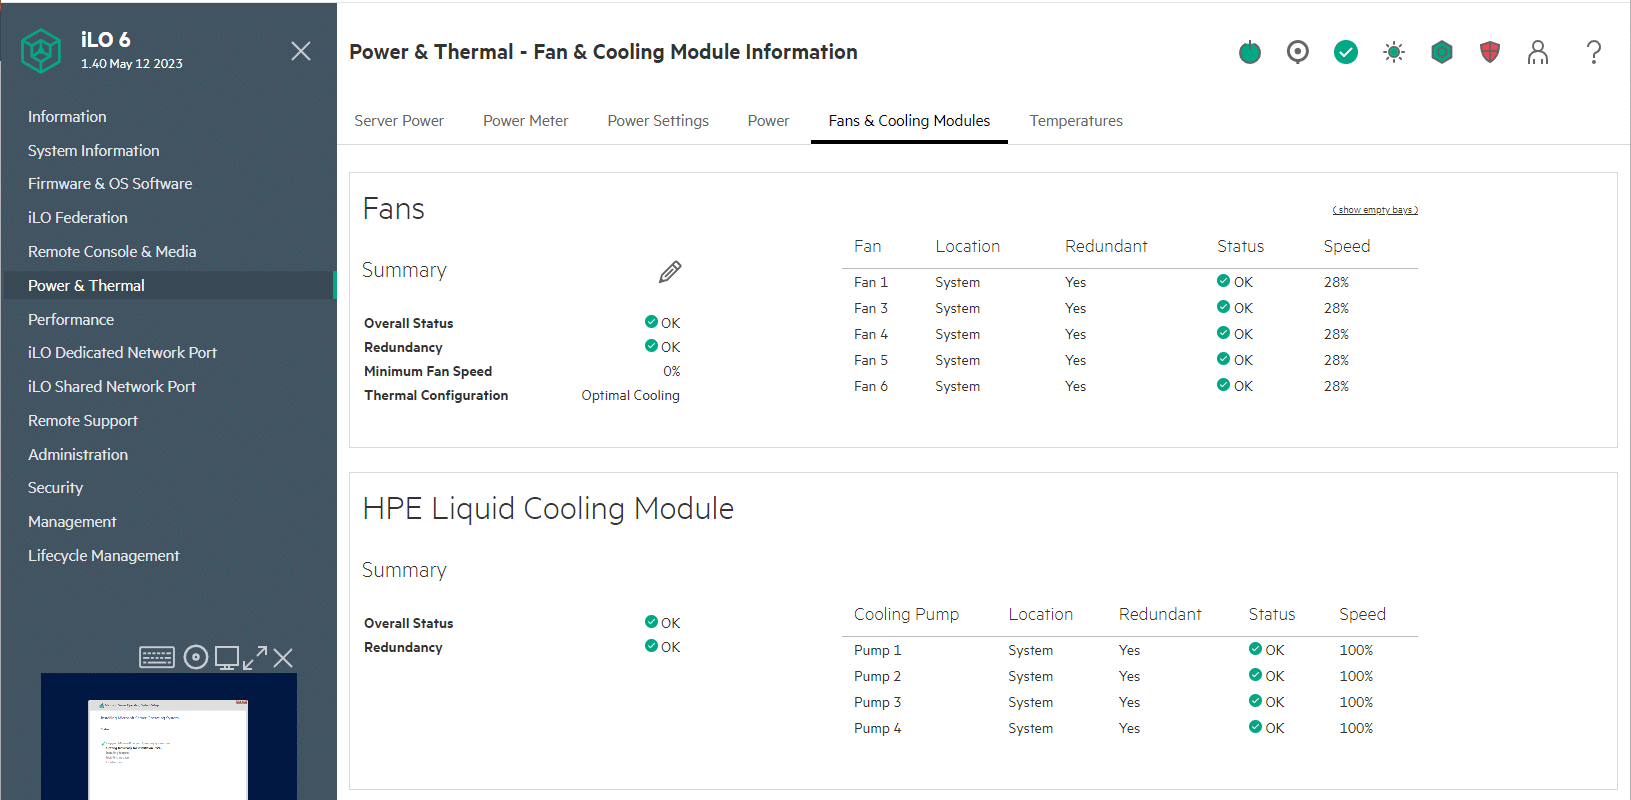Click the Cooling Pump column header
Image resolution: width=1631 pixels, height=800 pixels.
906,615
